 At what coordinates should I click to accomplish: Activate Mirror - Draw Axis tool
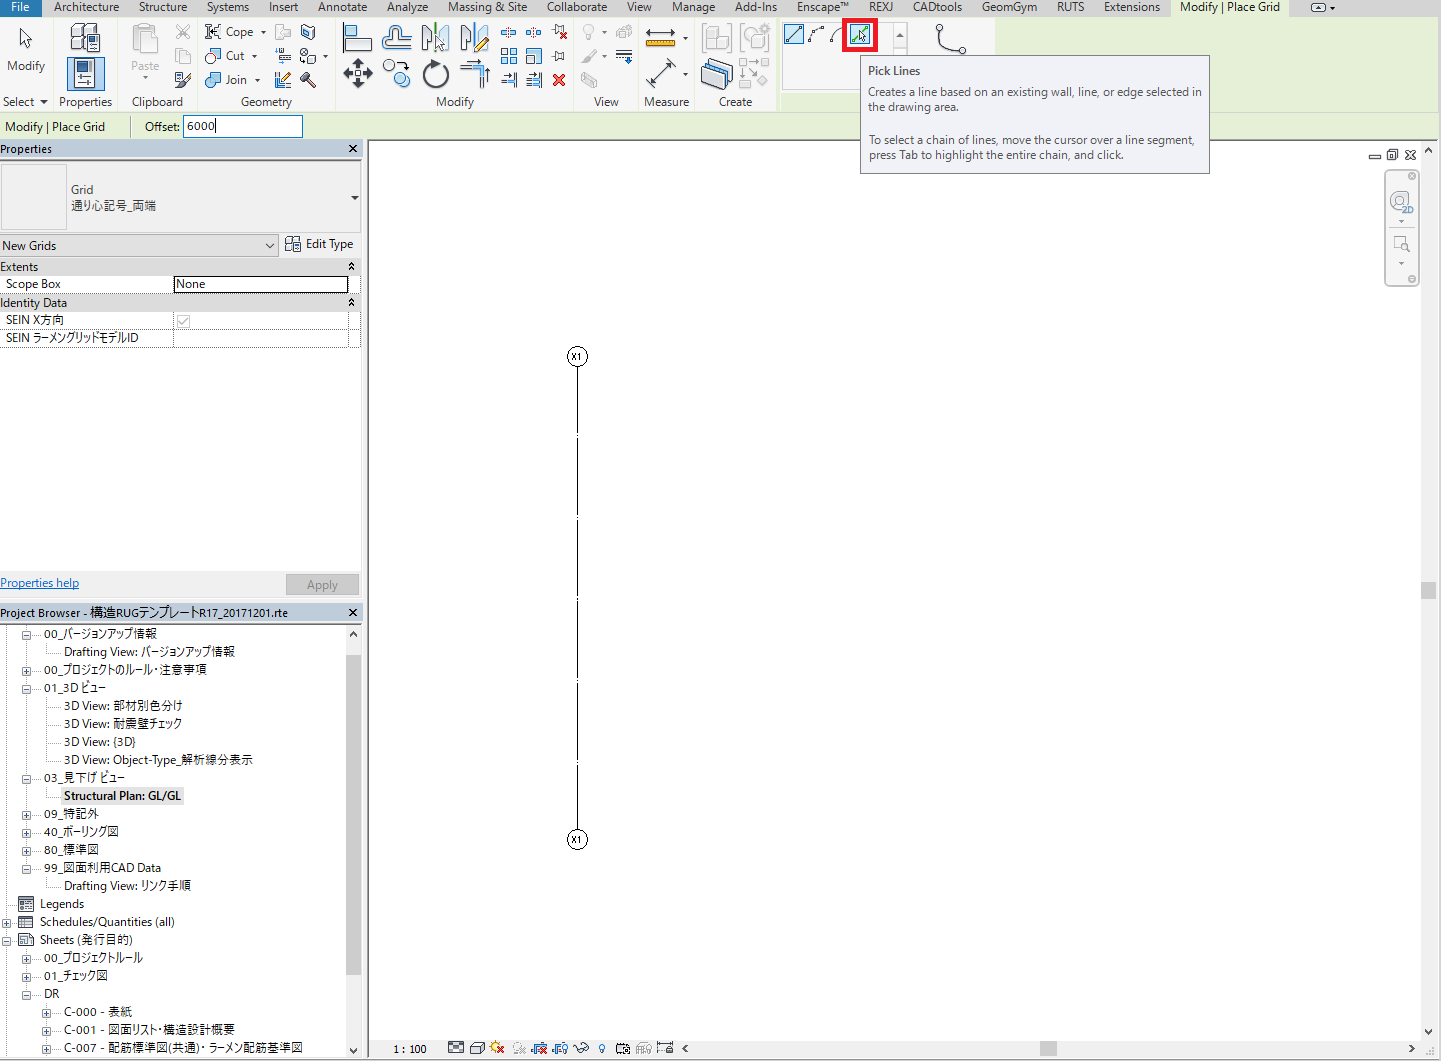(474, 38)
